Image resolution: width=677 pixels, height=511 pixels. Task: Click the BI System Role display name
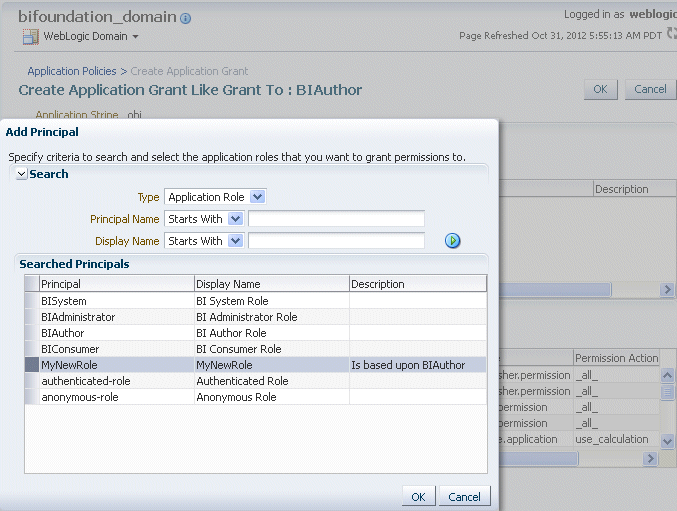click(232, 301)
